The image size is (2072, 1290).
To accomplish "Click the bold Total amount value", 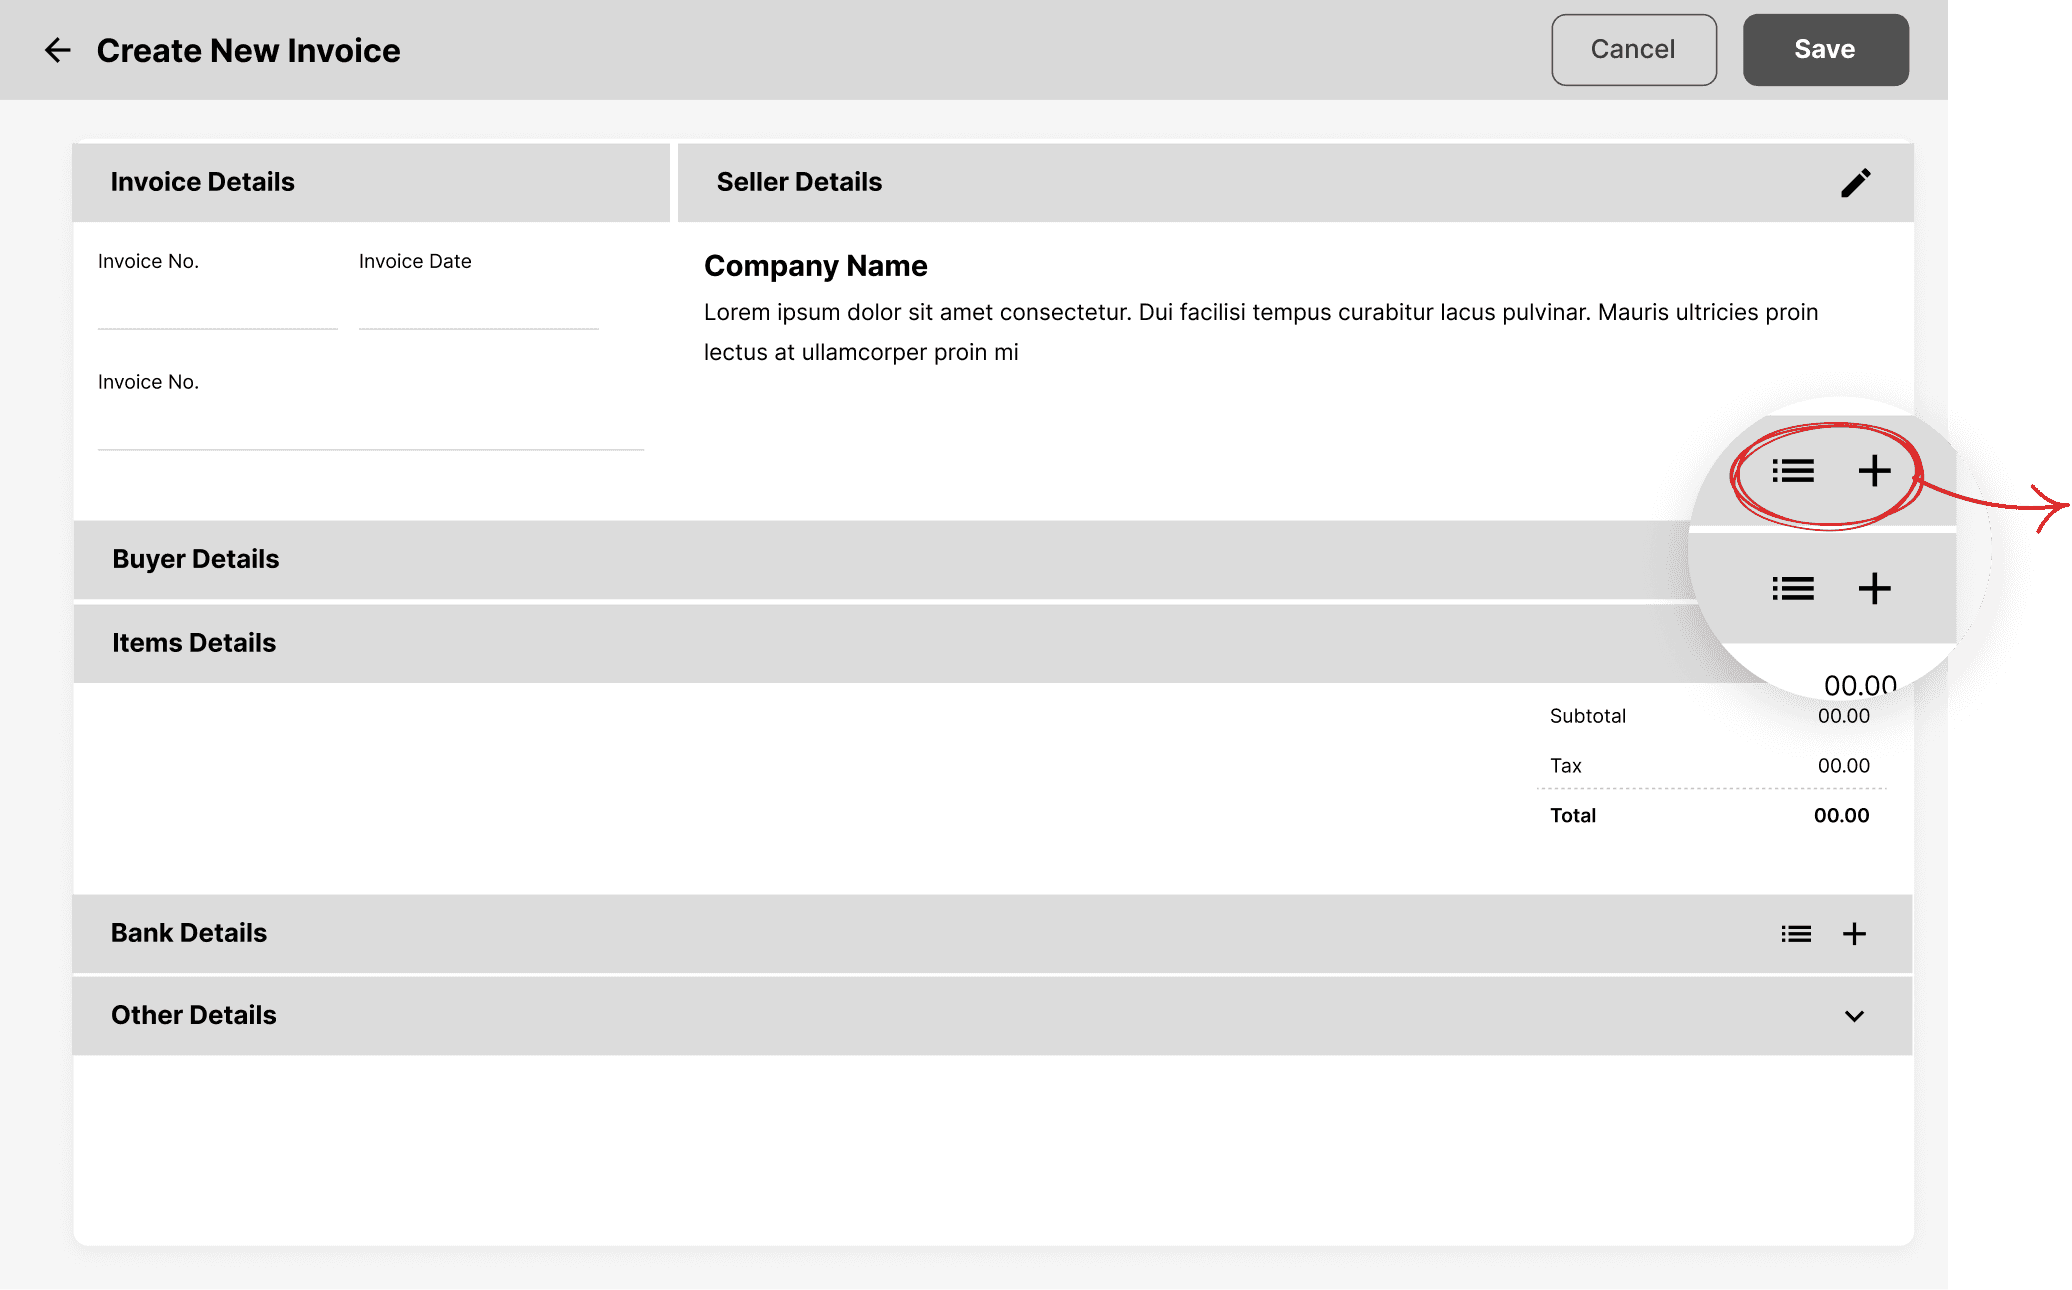I will pyautogui.click(x=1841, y=816).
